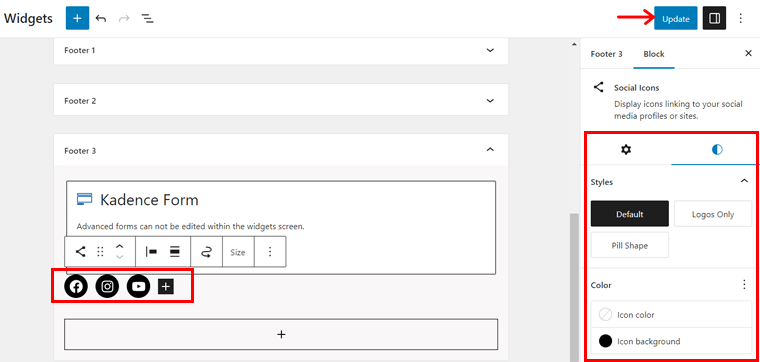This screenshot has width=760, height=362.
Task: Open the three-dot options menu top right
Action: (740, 18)
